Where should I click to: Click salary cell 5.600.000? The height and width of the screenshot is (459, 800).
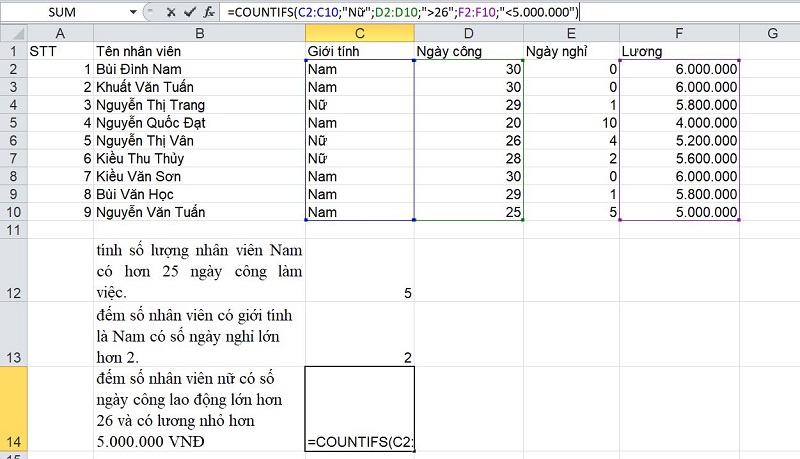click(x=679, y=158)
